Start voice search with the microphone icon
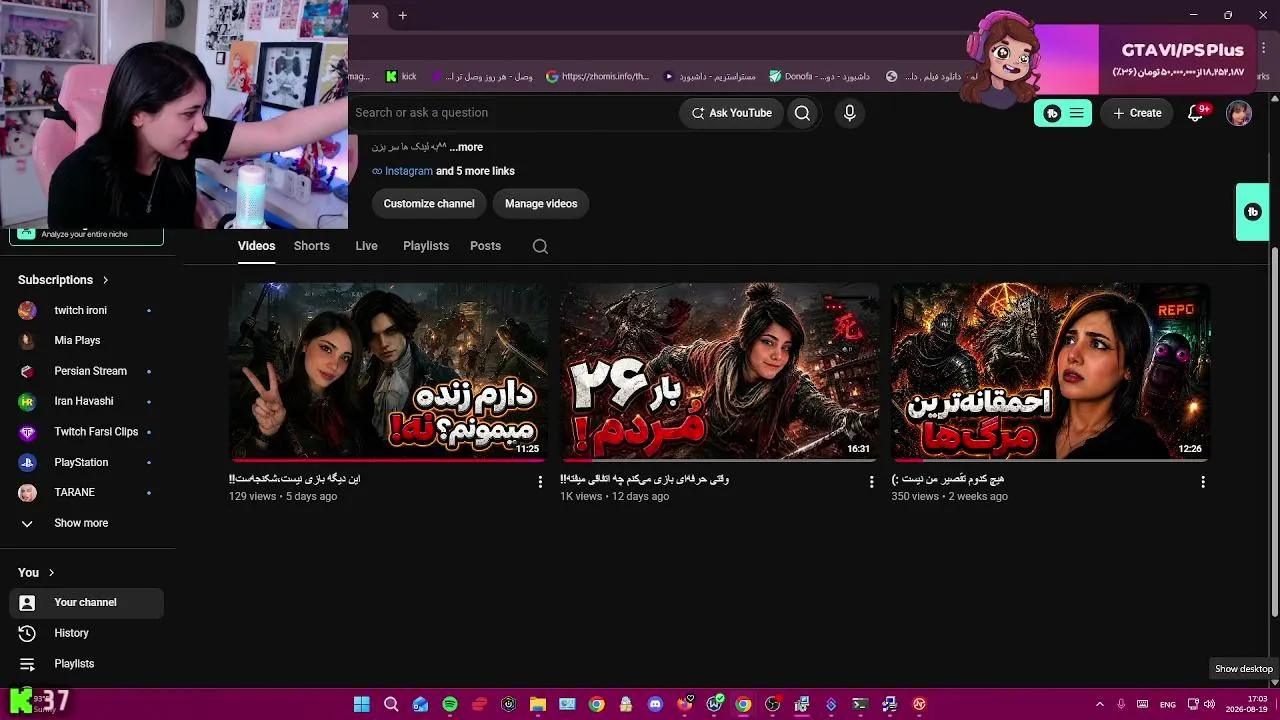Image resolution: width=1280 pixels, height=720 pixels. point(849,113)
